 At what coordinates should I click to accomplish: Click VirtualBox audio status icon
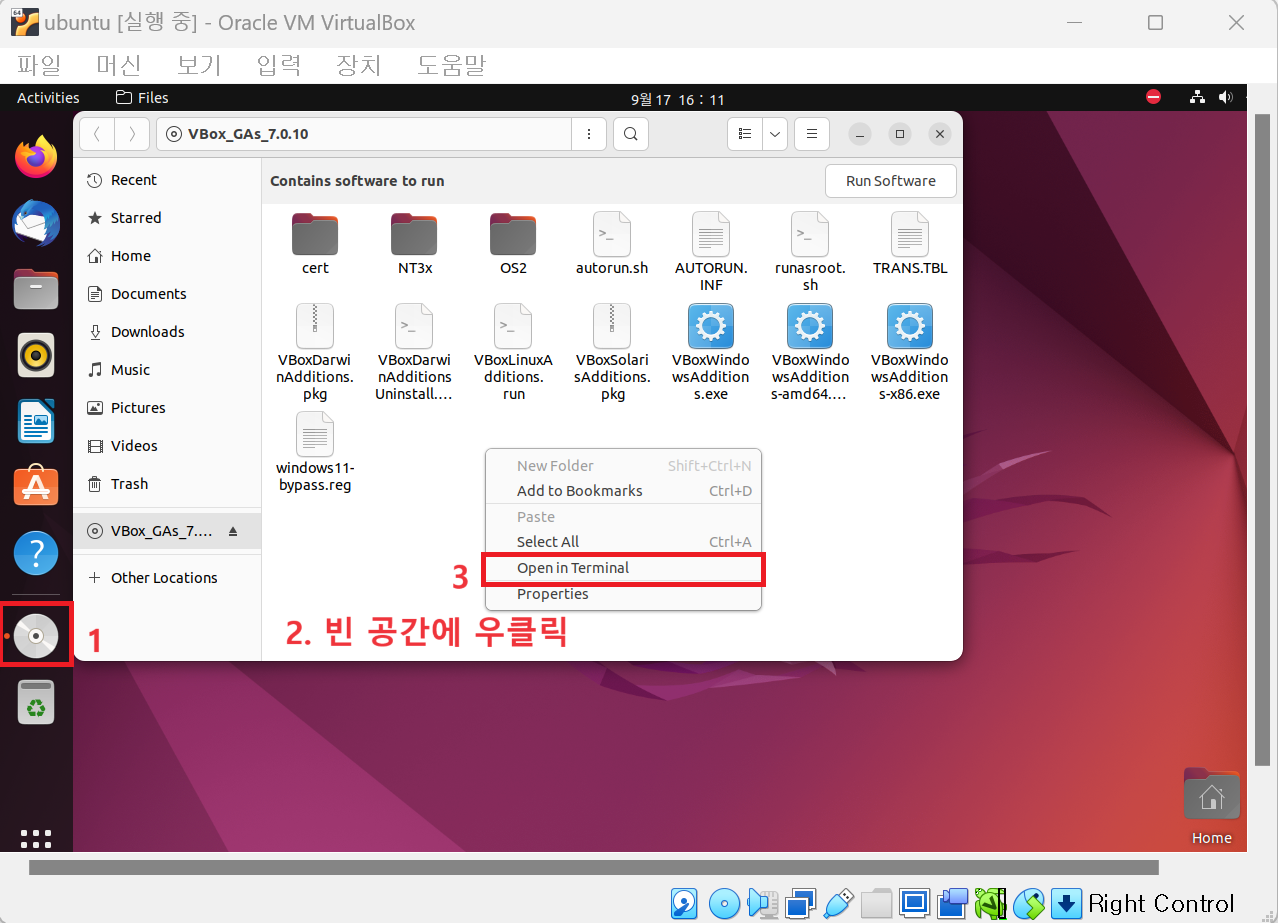pos(762,903)
